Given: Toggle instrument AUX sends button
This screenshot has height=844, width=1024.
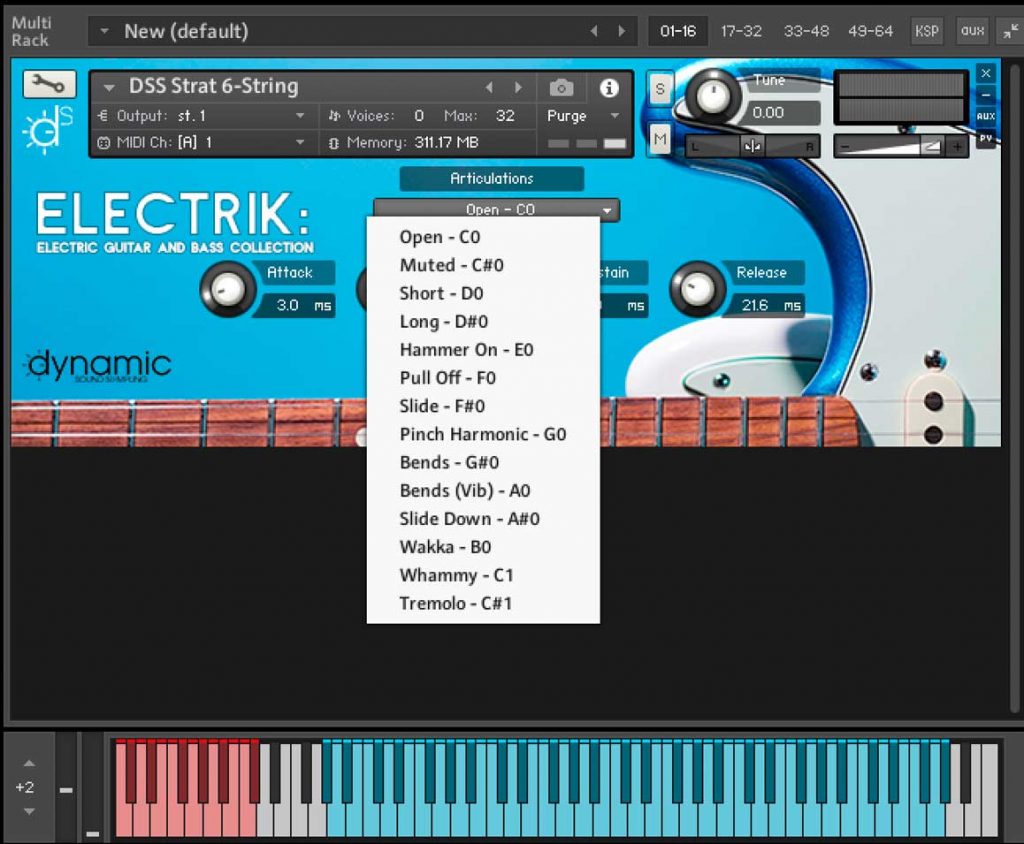Looking at the screenshot, I should tap(985, 116).
